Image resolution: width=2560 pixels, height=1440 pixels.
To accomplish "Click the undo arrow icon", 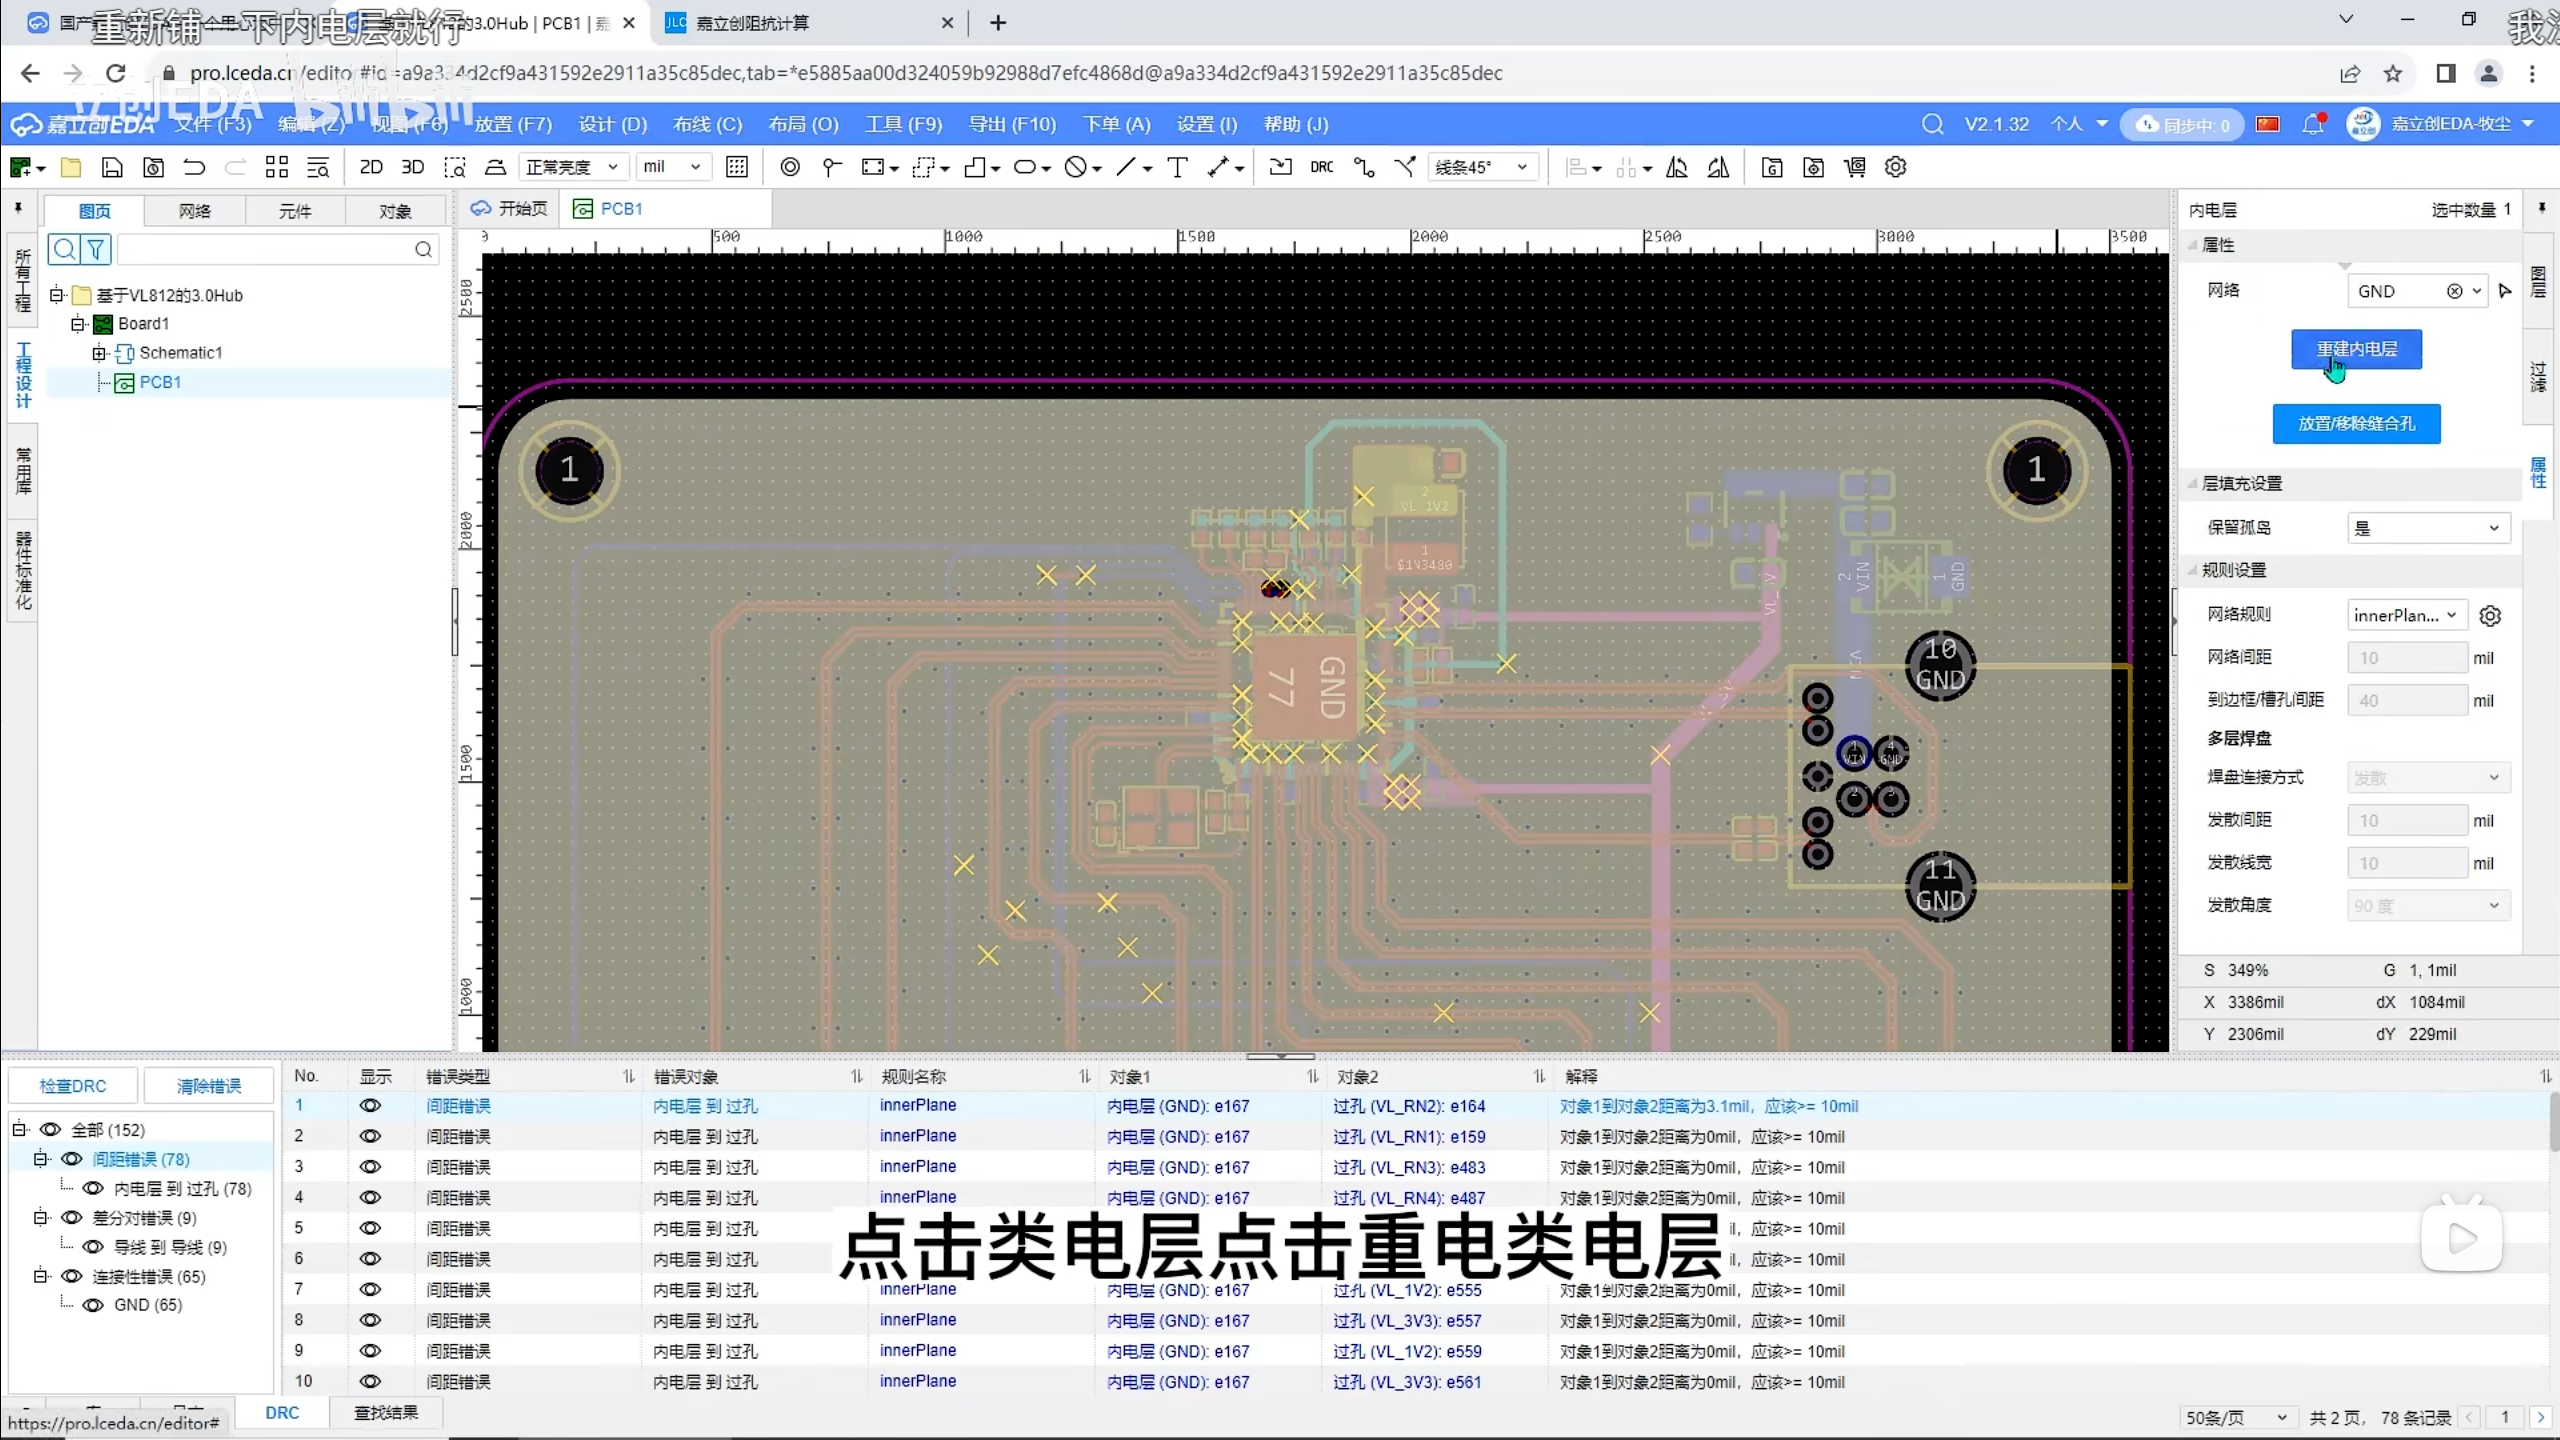I will 194,167.
